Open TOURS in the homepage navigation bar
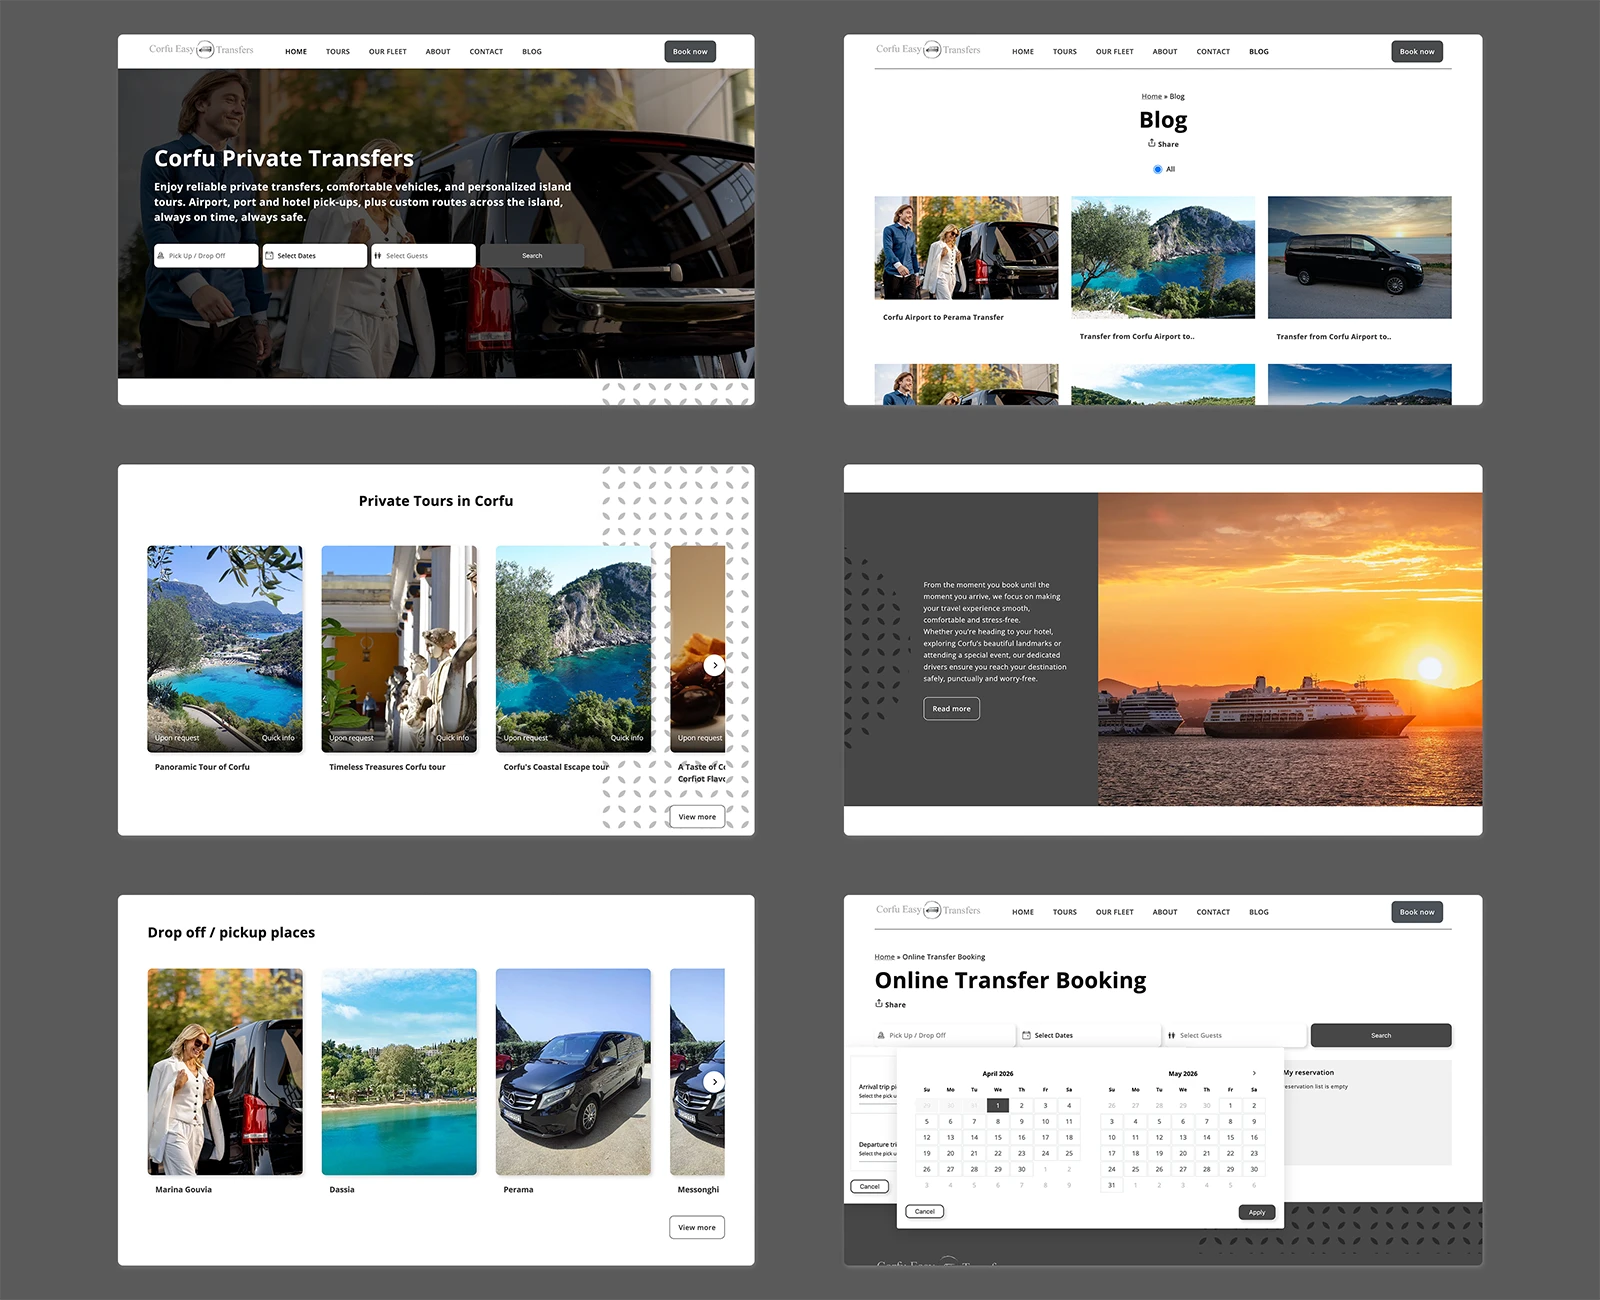This screenshot has width=1600, height=1300. [x=338, y=51]
